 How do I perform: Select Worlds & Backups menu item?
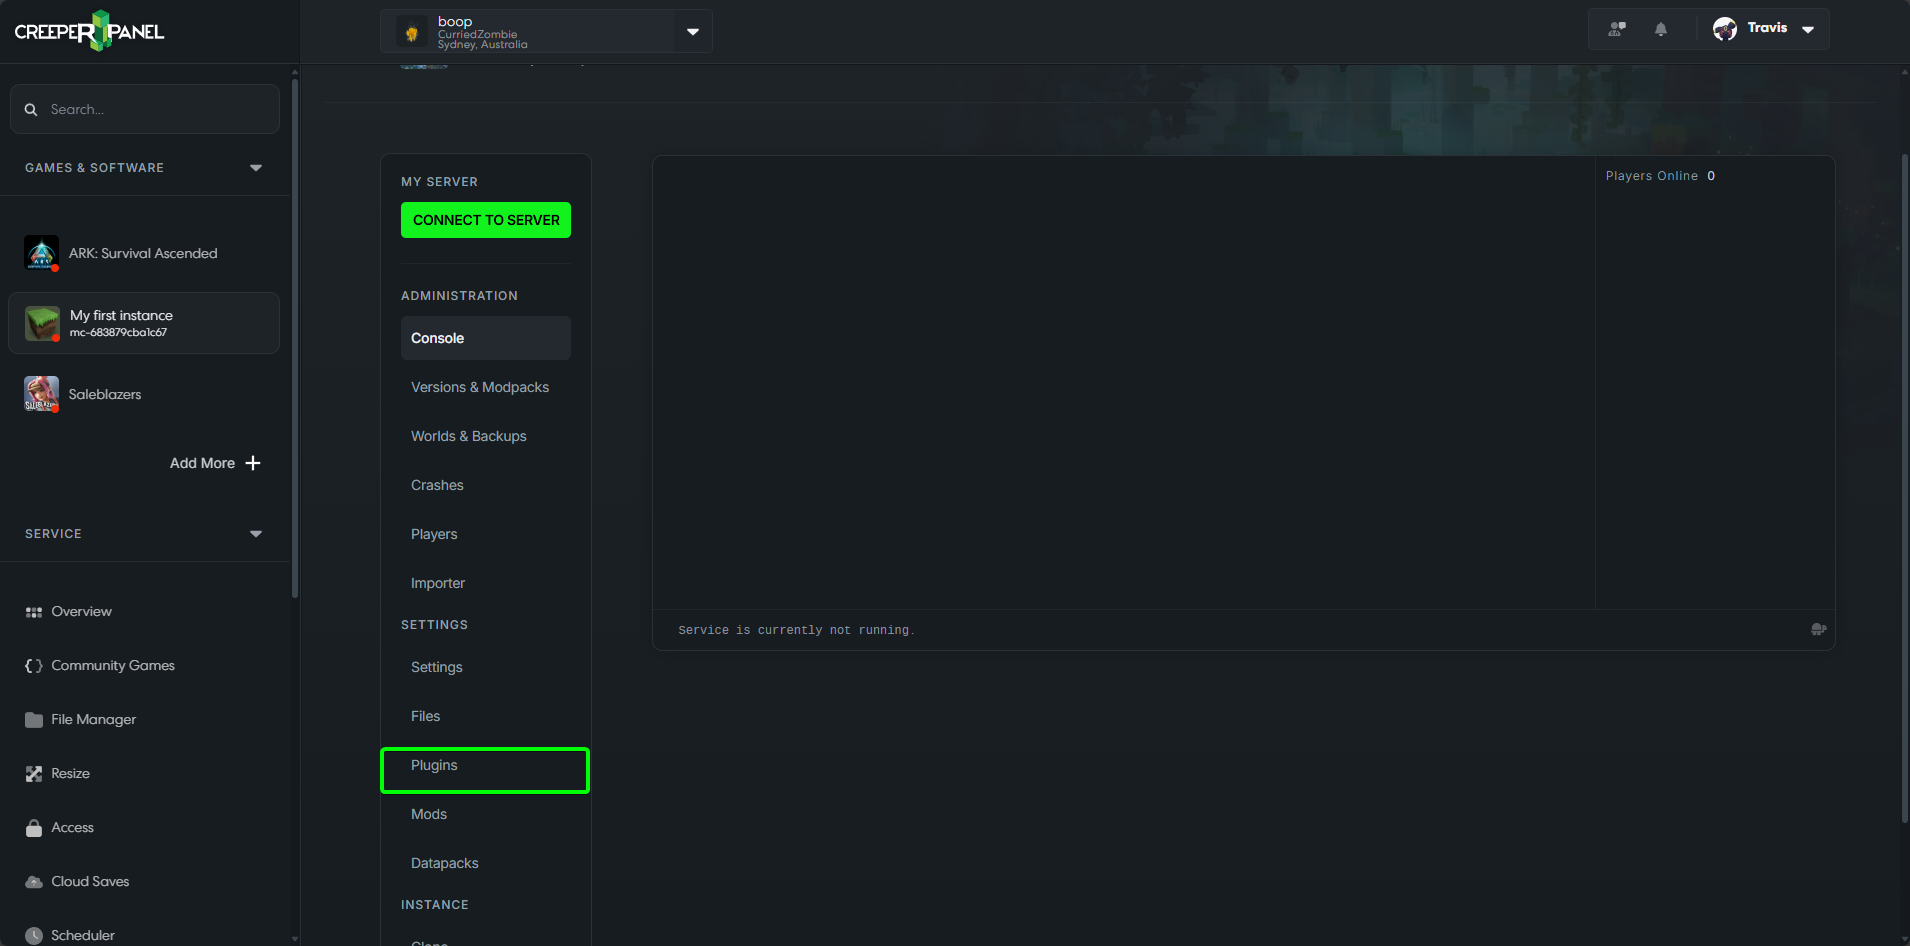click(x=469, y=436)
